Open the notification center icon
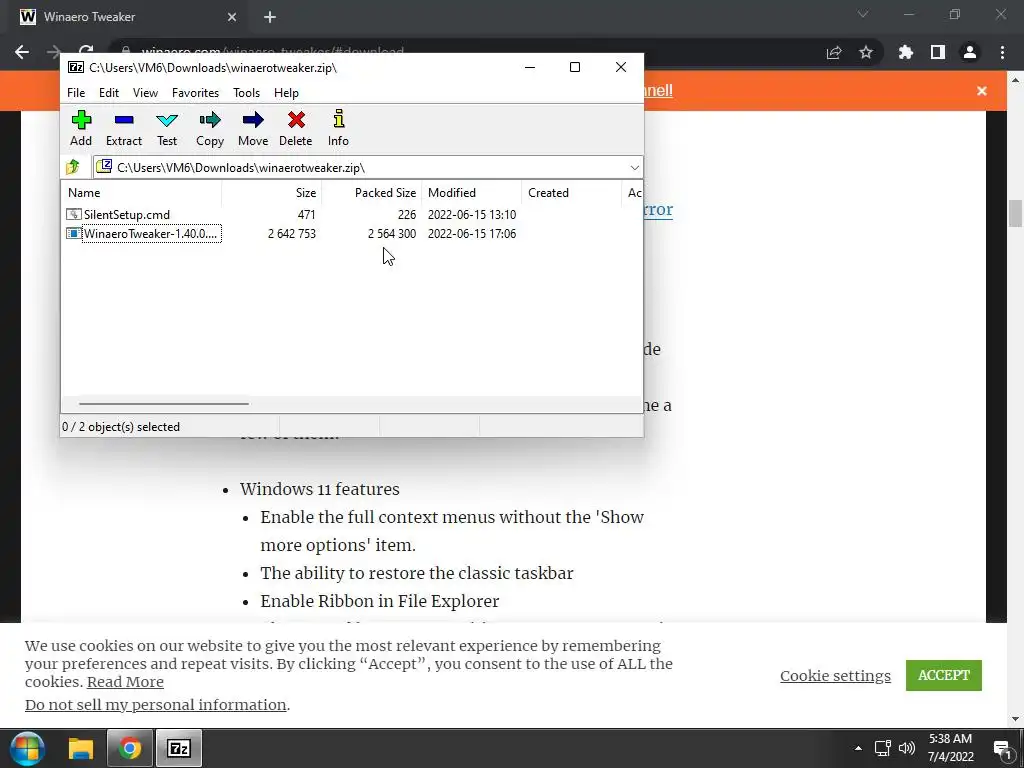 tap(1002, 749)
